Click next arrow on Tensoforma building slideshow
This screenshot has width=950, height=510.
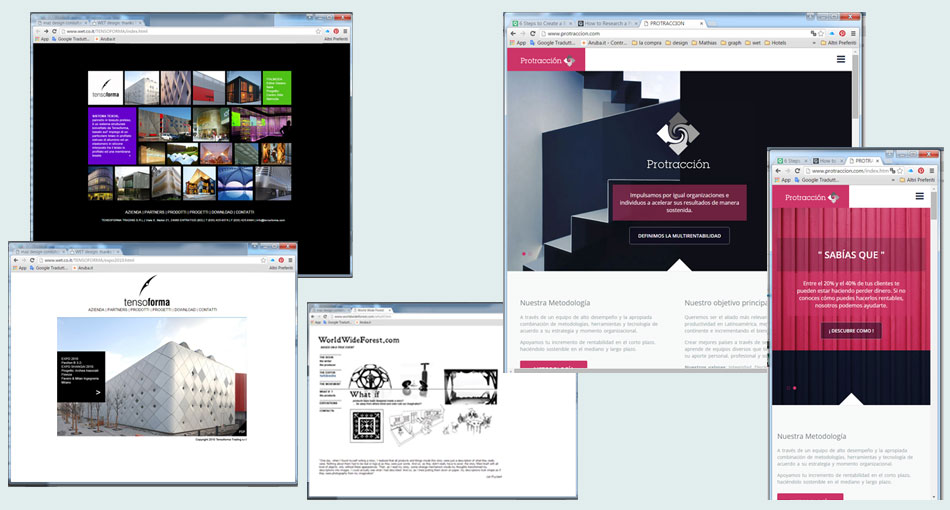pyautogui.click(x=98, y=392)
